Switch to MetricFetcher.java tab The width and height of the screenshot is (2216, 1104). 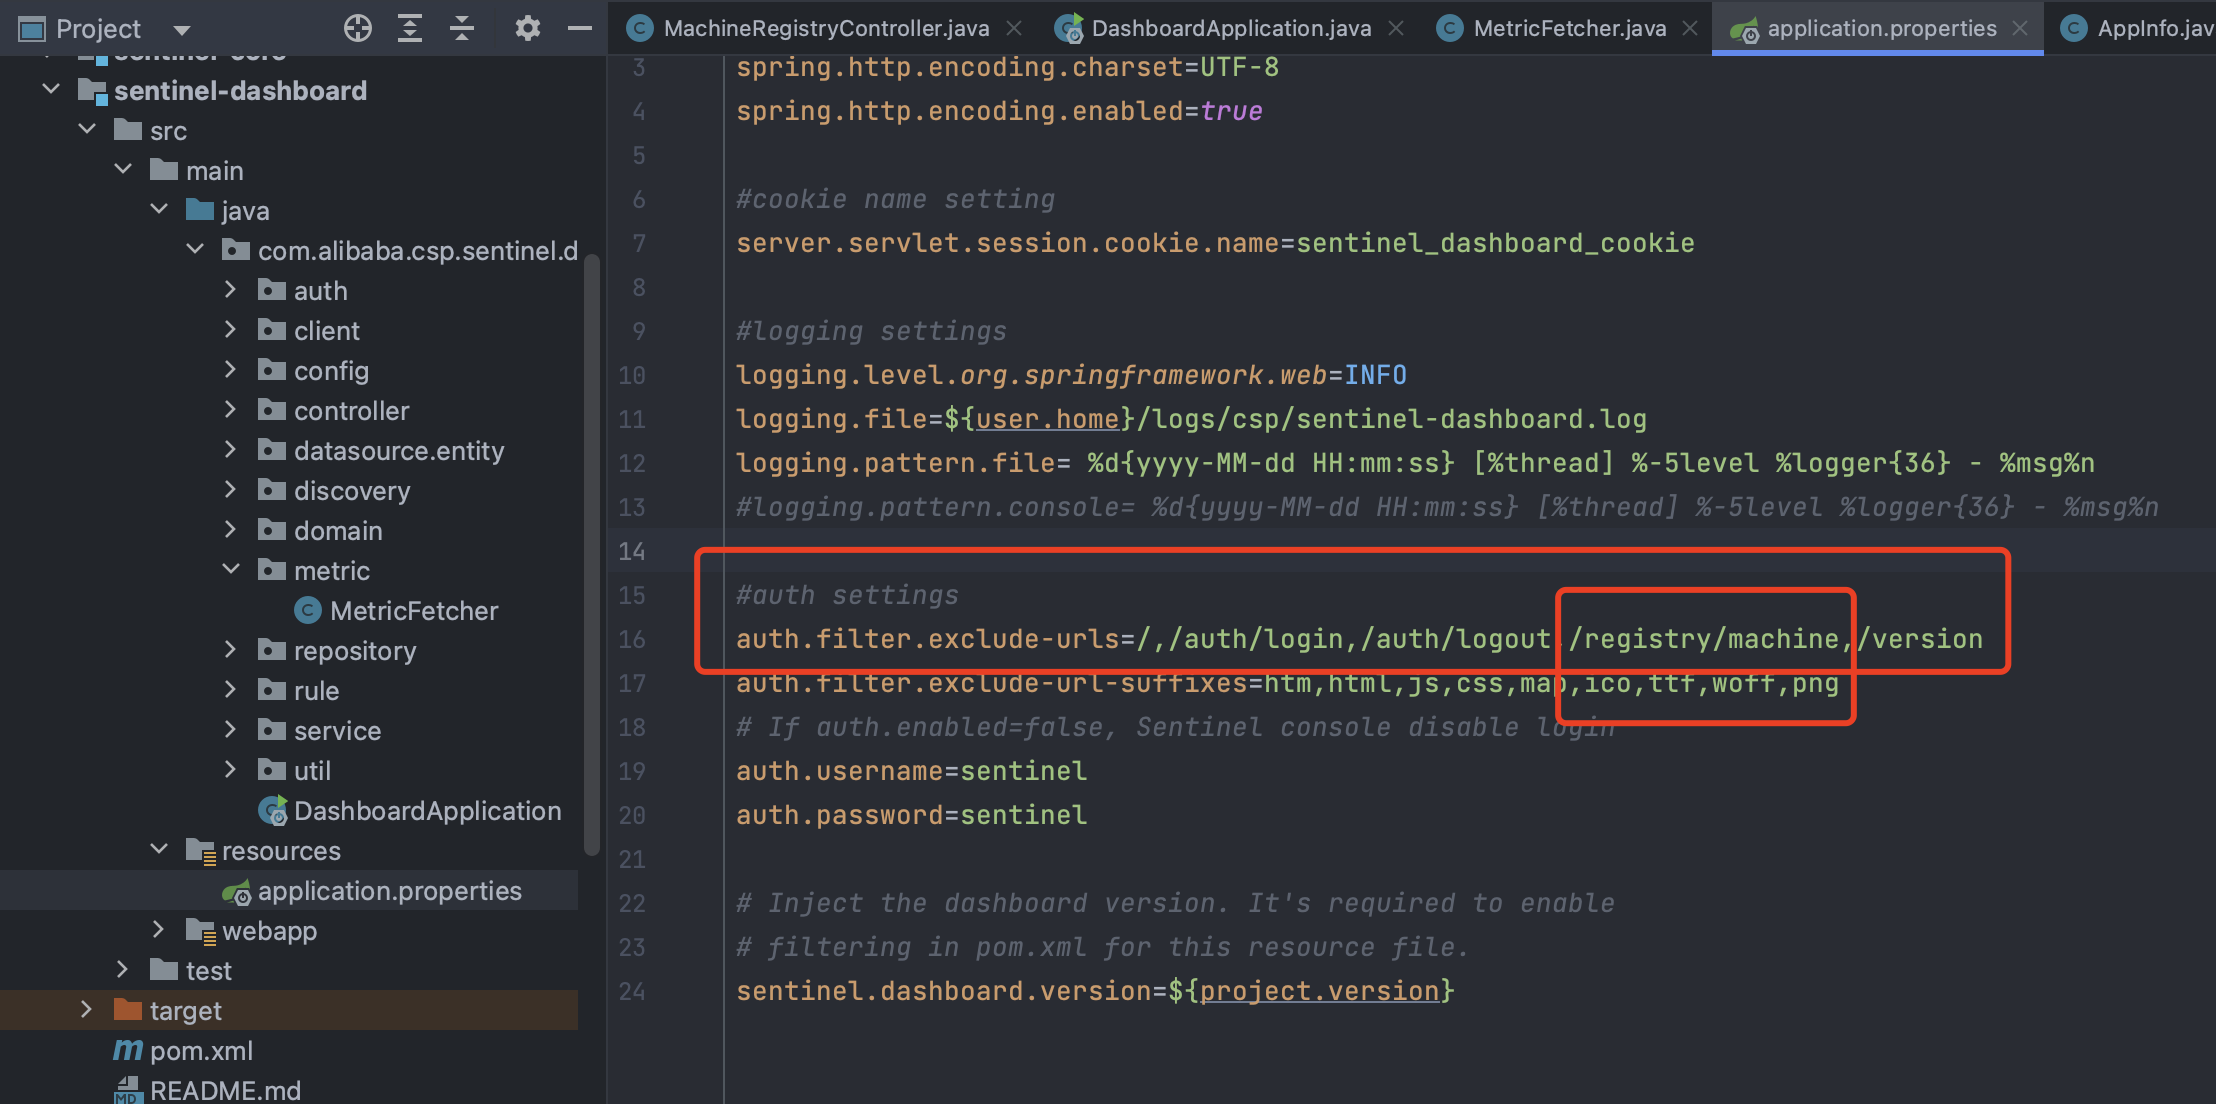[x=1569, y=28]
